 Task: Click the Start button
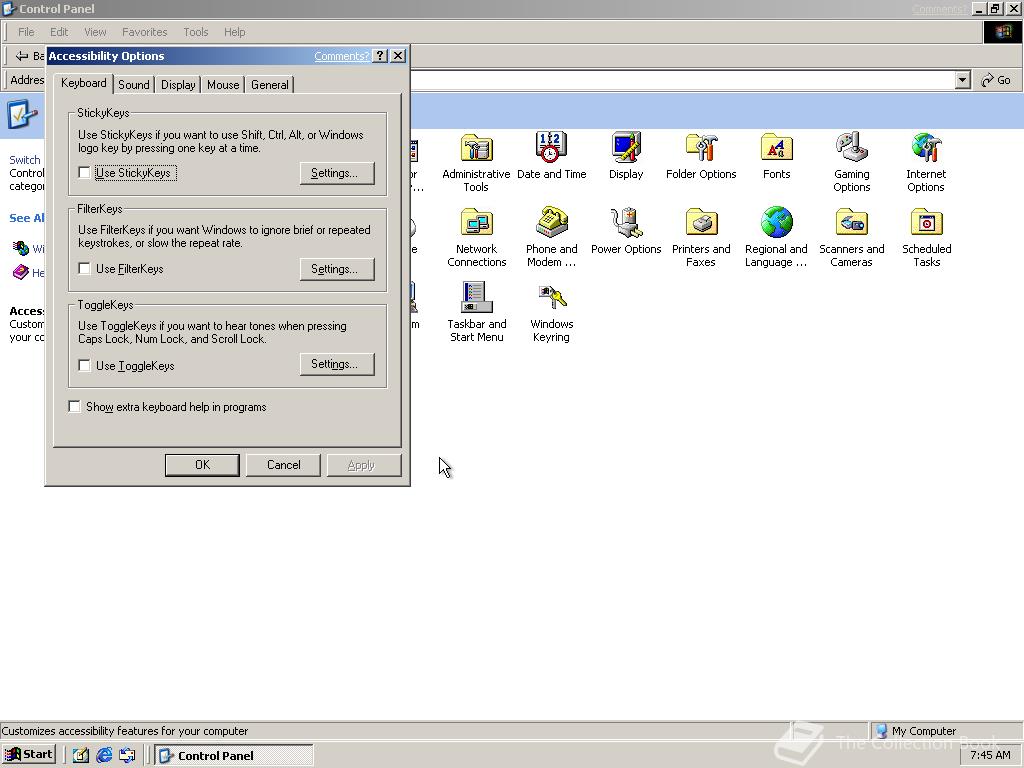click(29, 754)
